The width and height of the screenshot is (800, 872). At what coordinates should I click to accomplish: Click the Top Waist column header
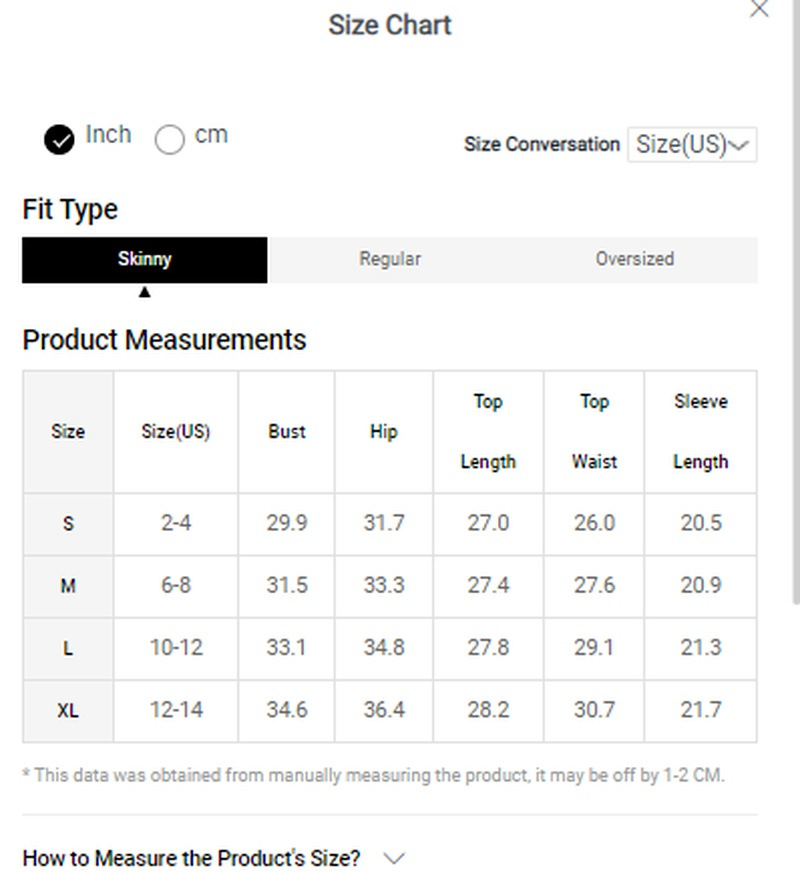[x=594, y=432]
